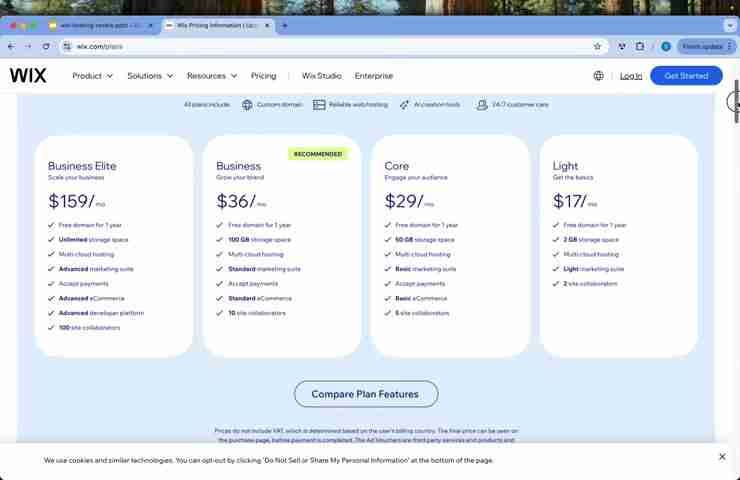The image size is (740, 480).
Task: Click the globe language selector icon
Action: coord(598,76)
